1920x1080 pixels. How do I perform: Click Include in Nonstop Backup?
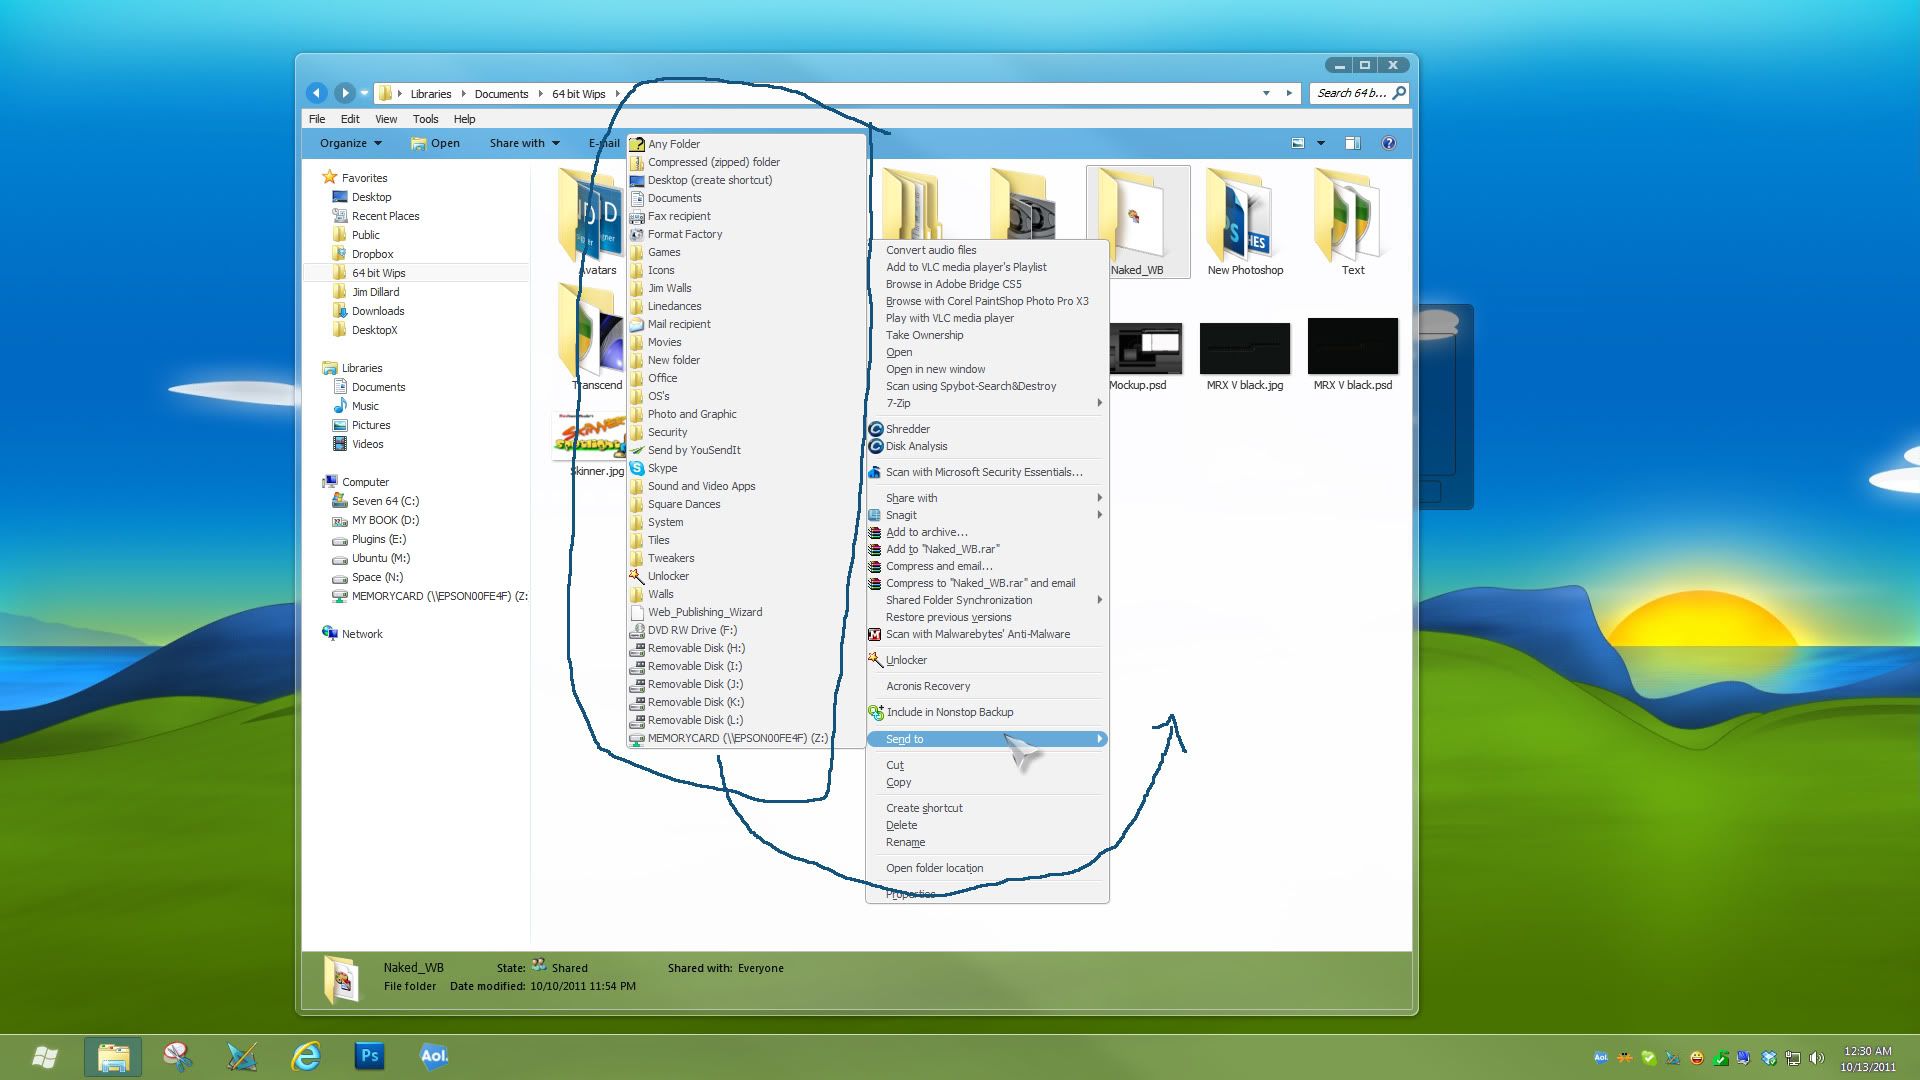950,712
